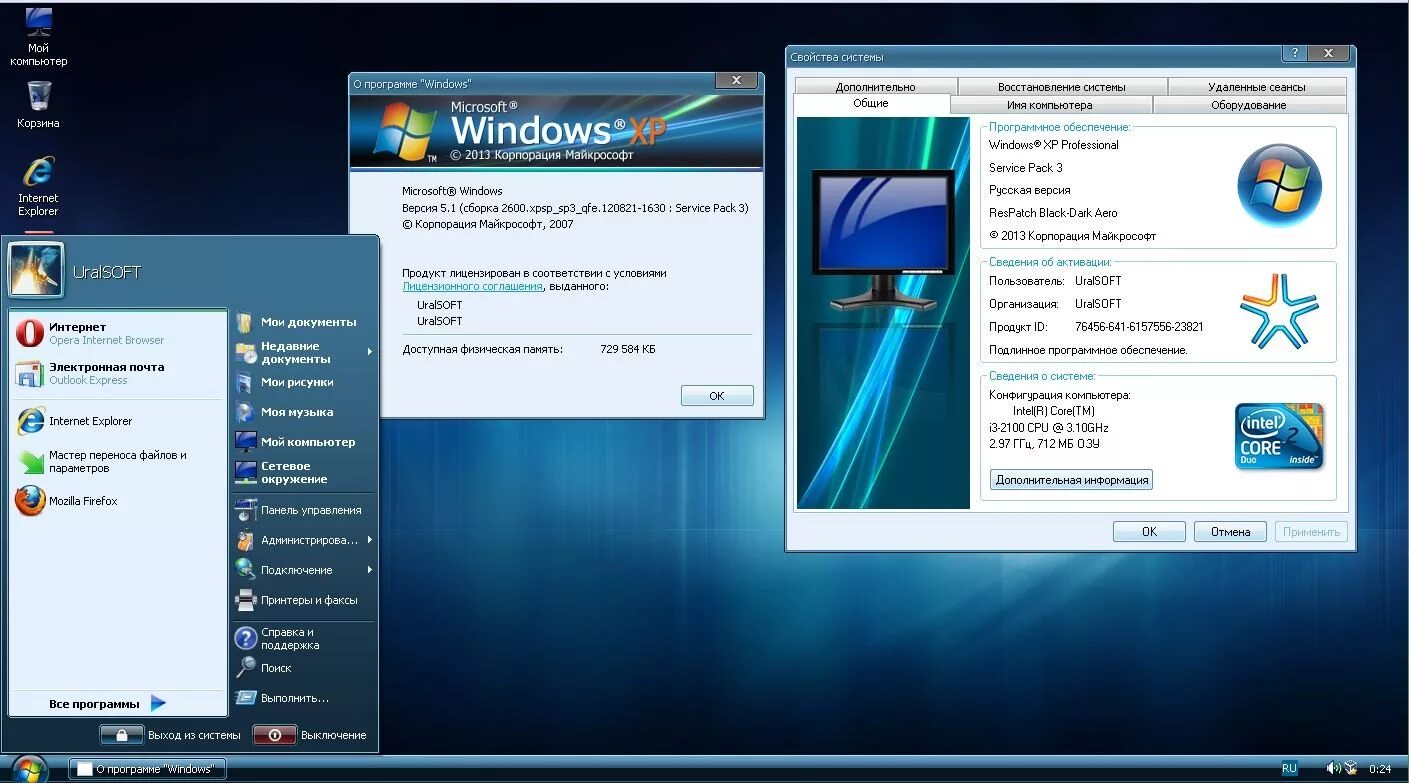Image resolution: width=1409 pixels, height=783 pixels.
Task: Launch Mozilla Firefox from Start menu
Action: (x=30, y=501)
